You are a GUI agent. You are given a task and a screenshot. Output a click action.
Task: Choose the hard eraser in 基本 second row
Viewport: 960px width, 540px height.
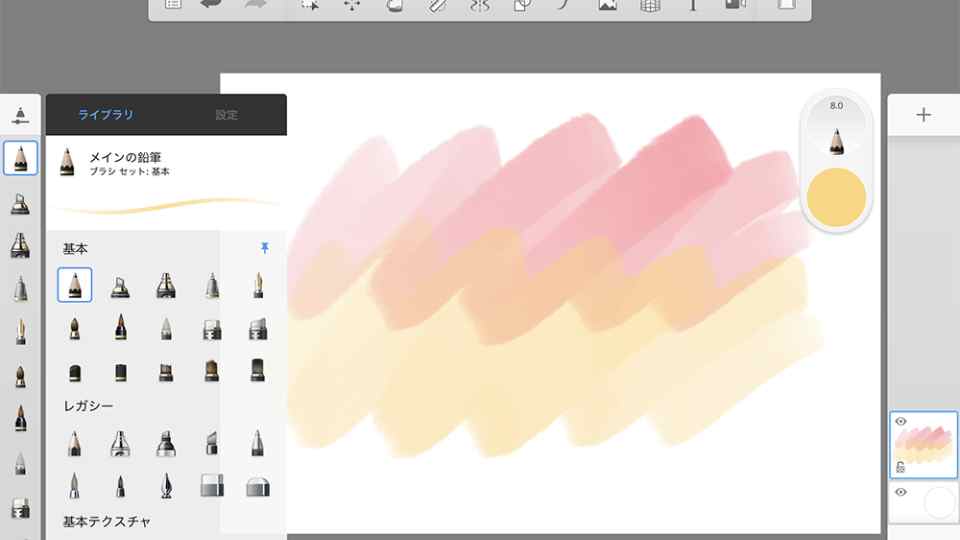pos(212,329)
